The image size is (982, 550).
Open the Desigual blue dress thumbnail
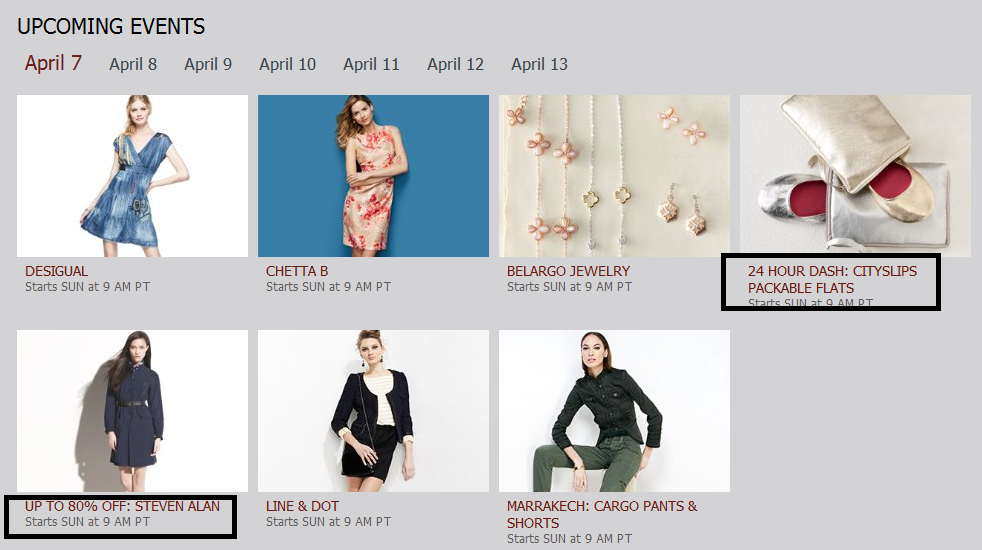[x=132, y=176]
